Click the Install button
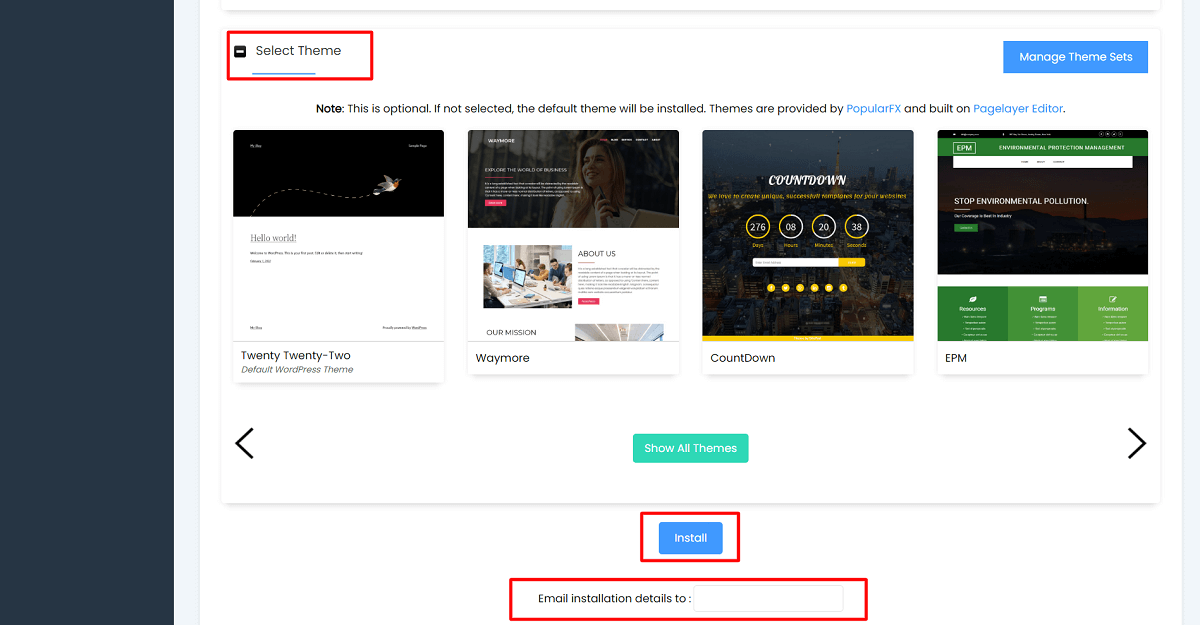The height and width of the screenshot is (625, 1200). pyautogui.click(x=690, y=537)
